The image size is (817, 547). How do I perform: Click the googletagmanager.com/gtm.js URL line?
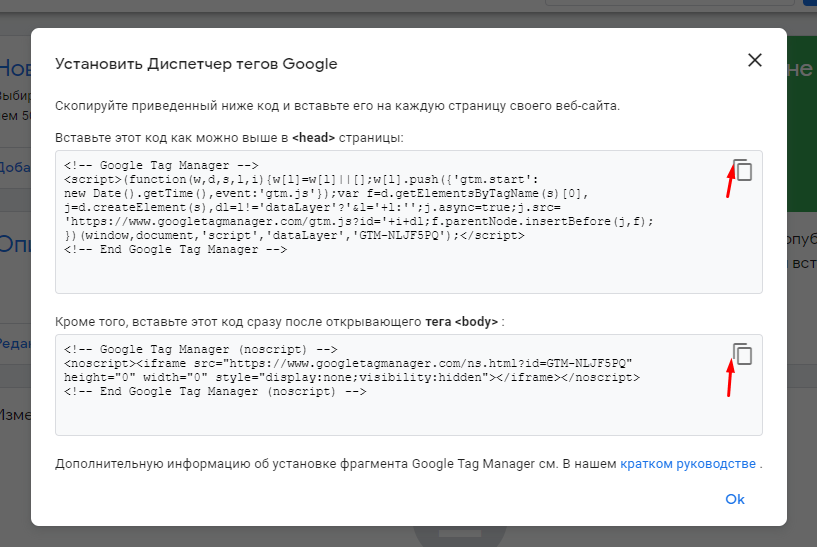coord(358,221)
